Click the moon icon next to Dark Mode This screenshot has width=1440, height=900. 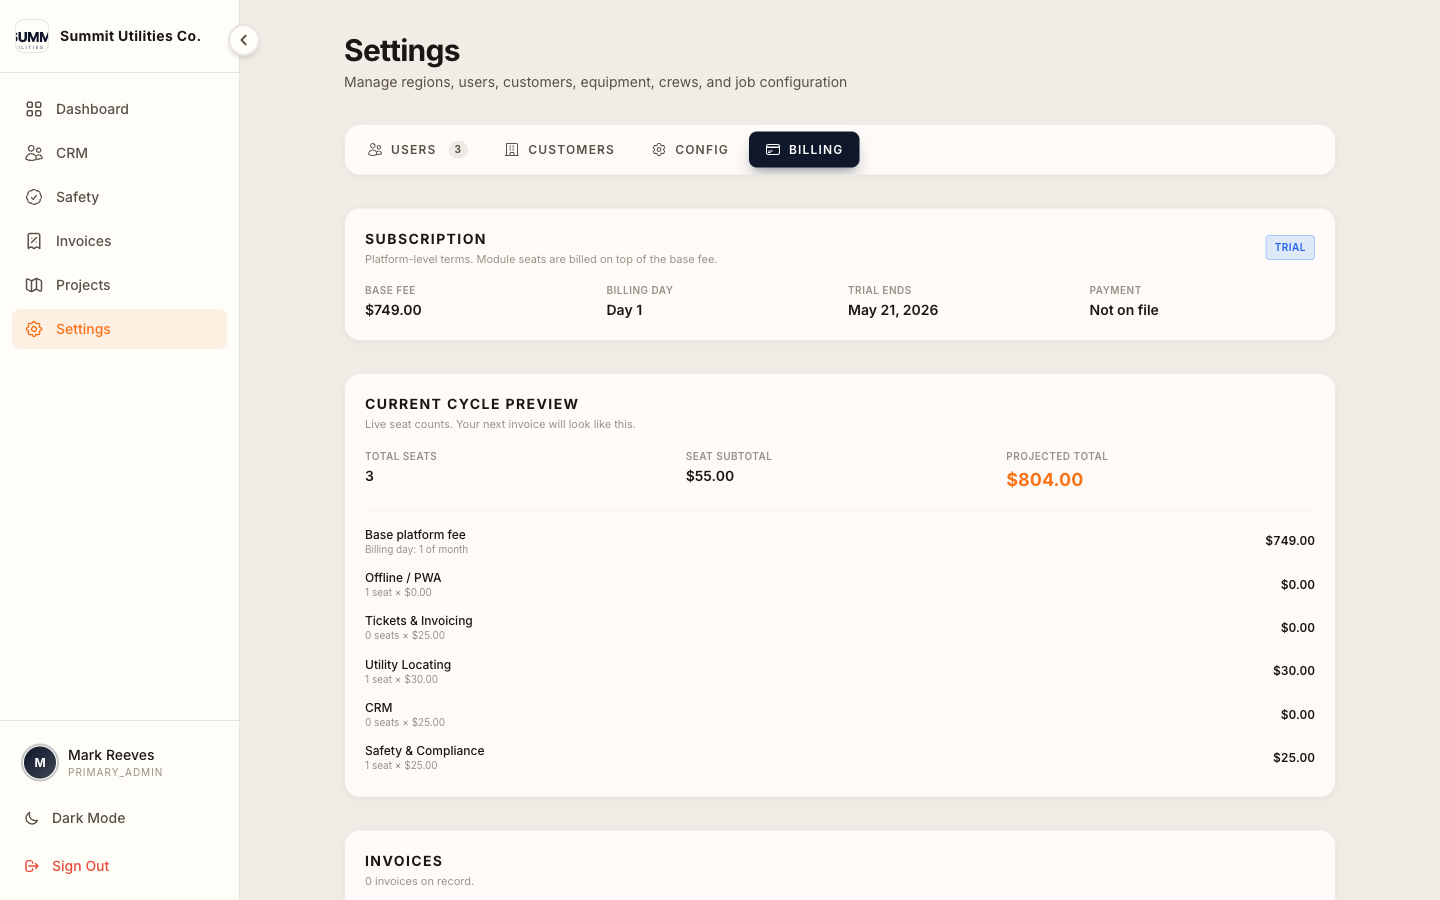pos(31,818)
